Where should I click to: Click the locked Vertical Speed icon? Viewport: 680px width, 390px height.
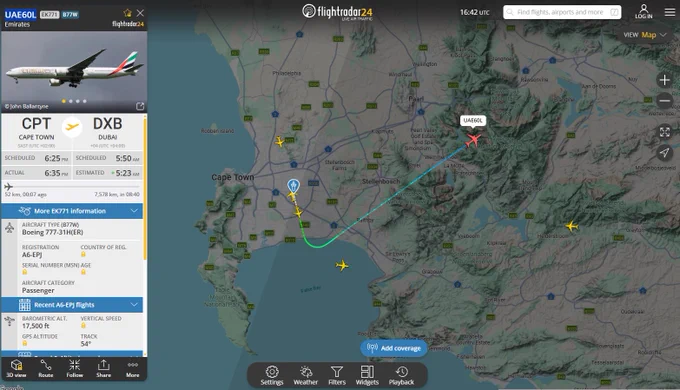[83, 325]
